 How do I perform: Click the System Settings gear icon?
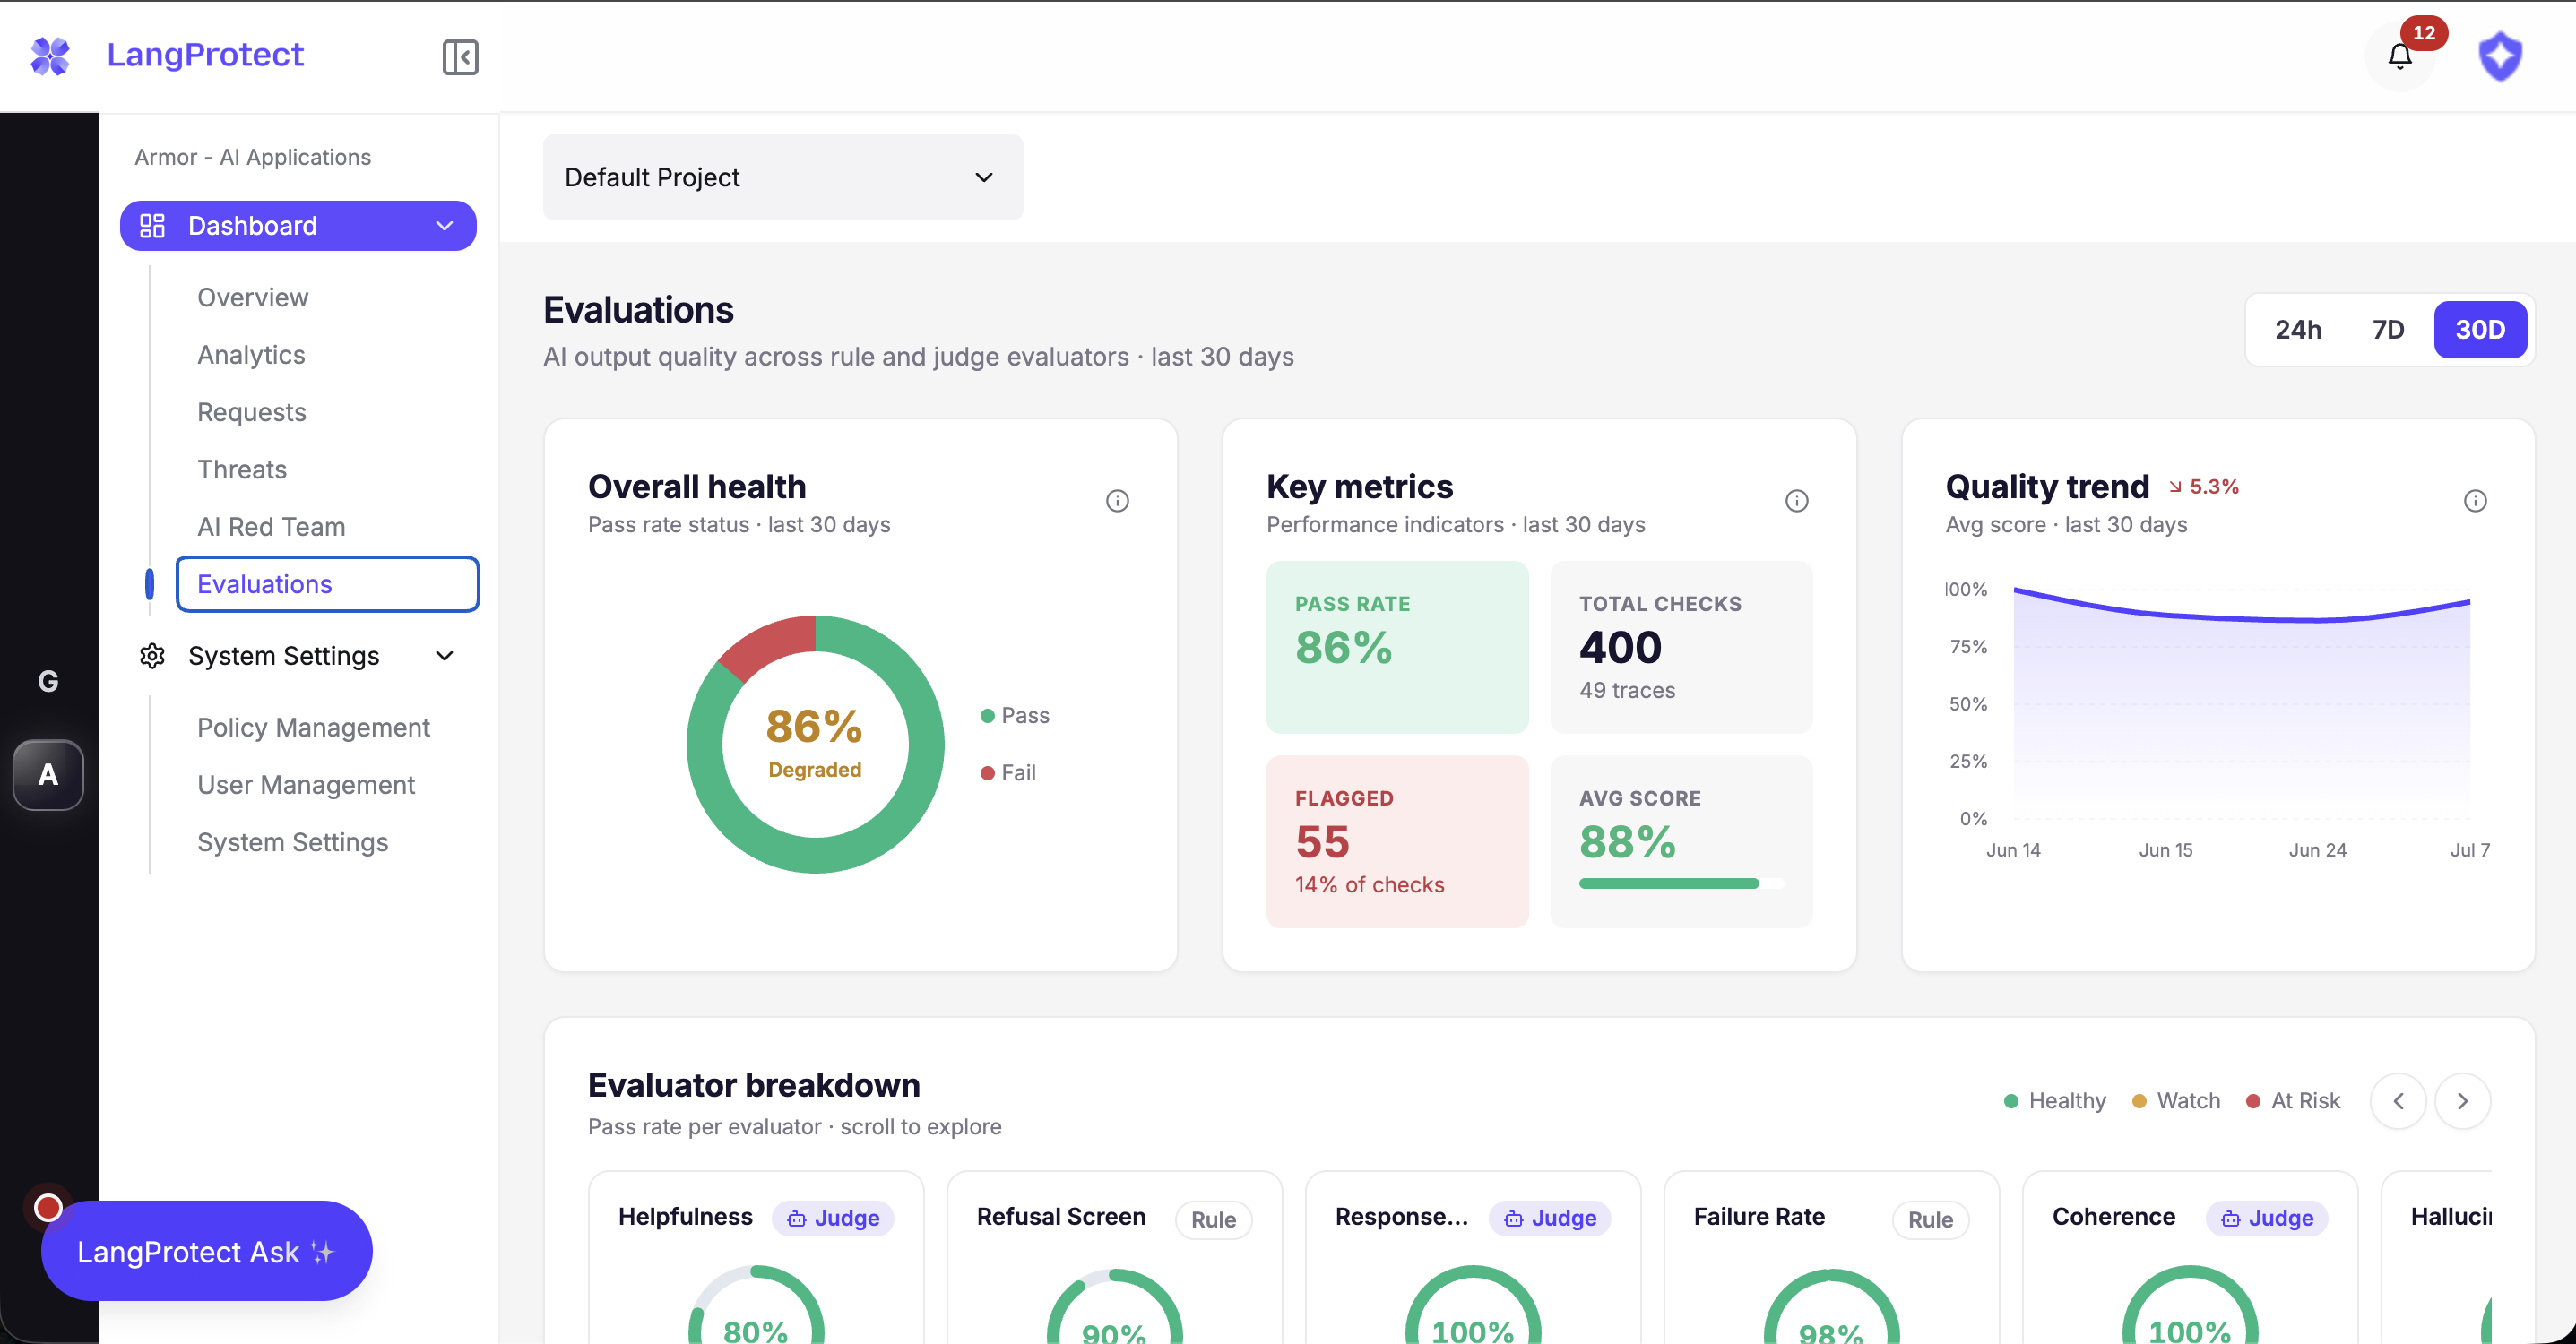coord(152,656)
